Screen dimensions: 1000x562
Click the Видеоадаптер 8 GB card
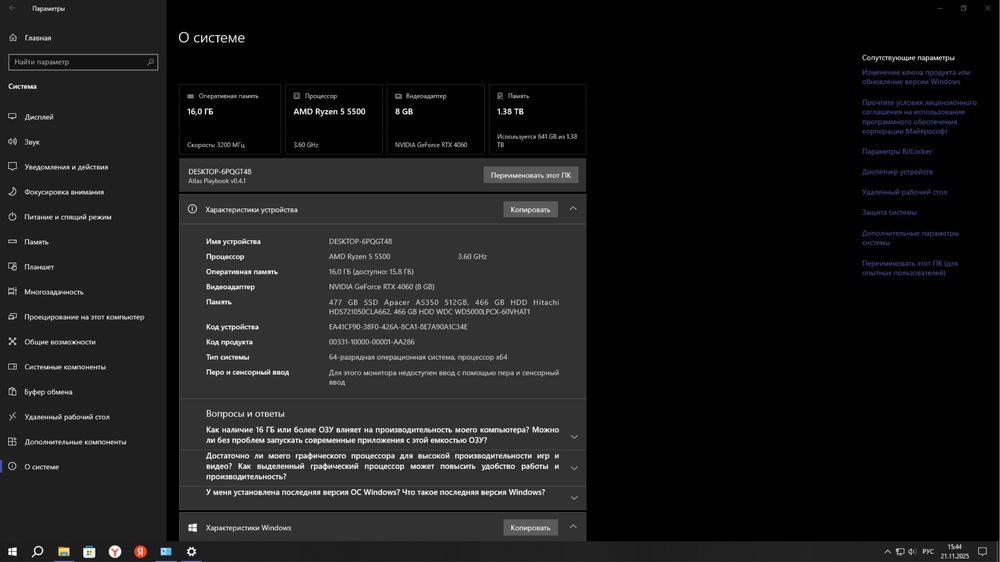(436, 119)
